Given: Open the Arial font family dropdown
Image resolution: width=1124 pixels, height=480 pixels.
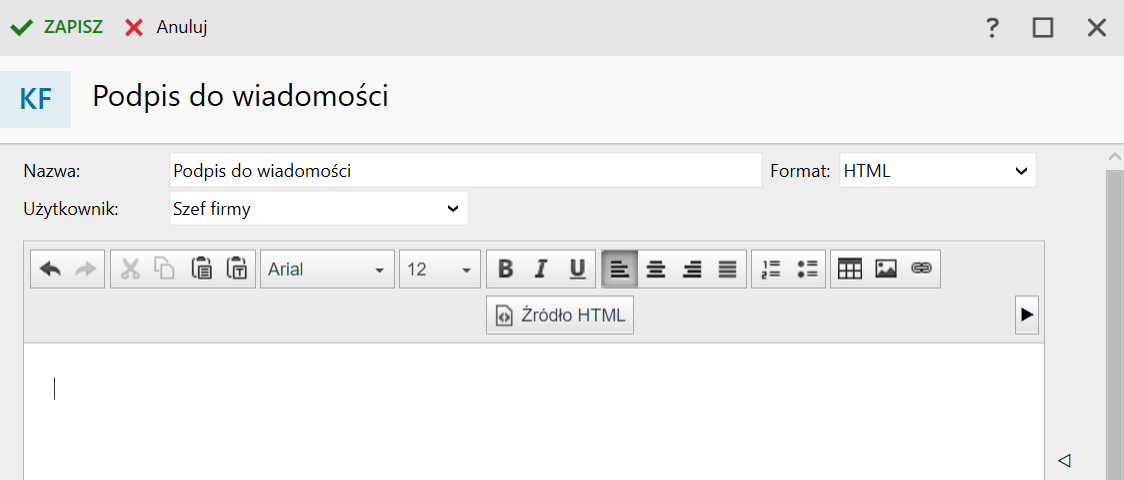Looking at the screenshot, I should 327,269.
